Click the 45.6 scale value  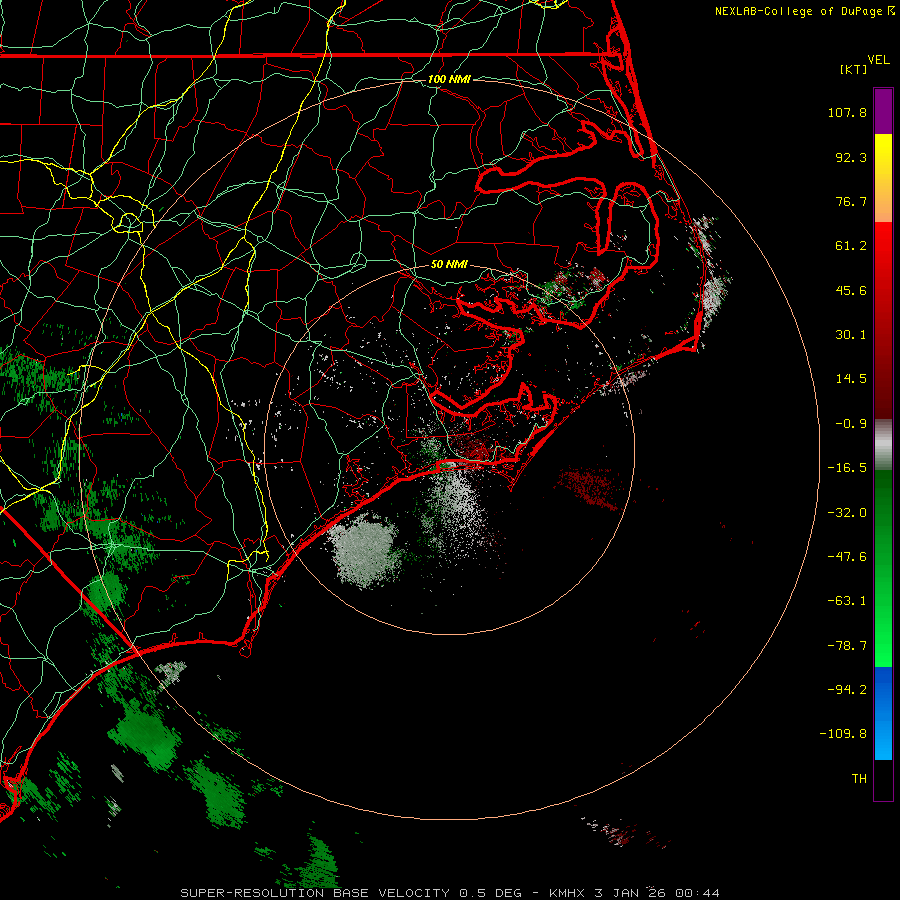(851, 290)
